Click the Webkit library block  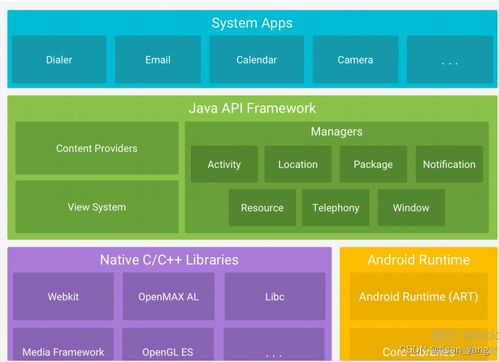63,296
